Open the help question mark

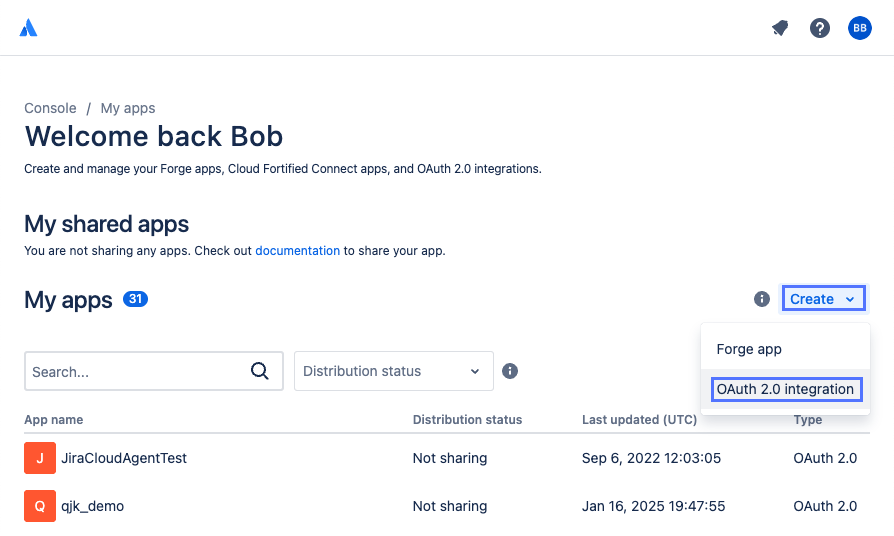click(820, 28)
